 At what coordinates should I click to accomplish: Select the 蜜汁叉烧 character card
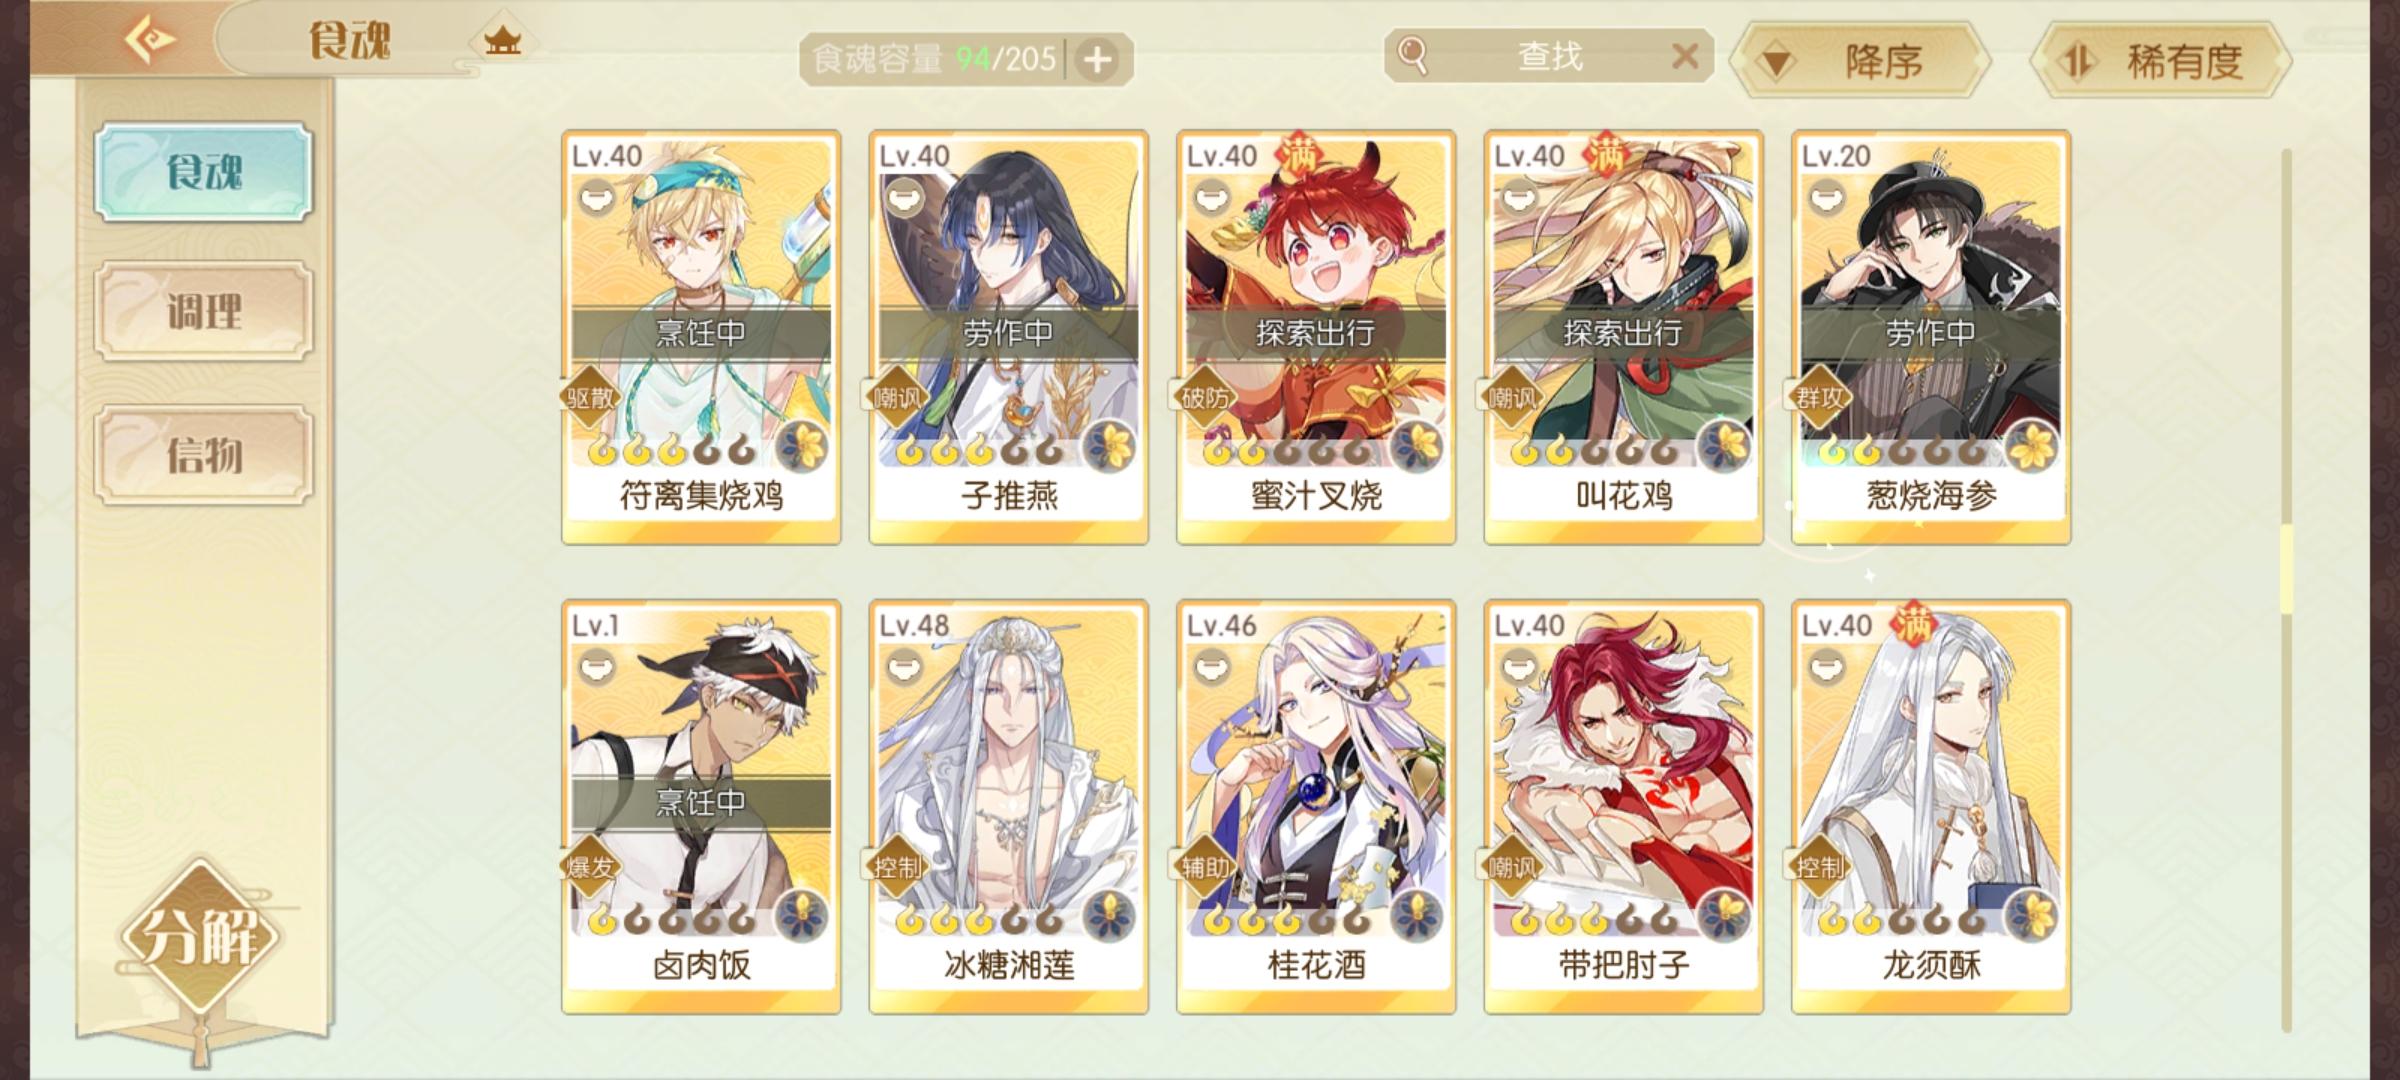coord(1316,337)
